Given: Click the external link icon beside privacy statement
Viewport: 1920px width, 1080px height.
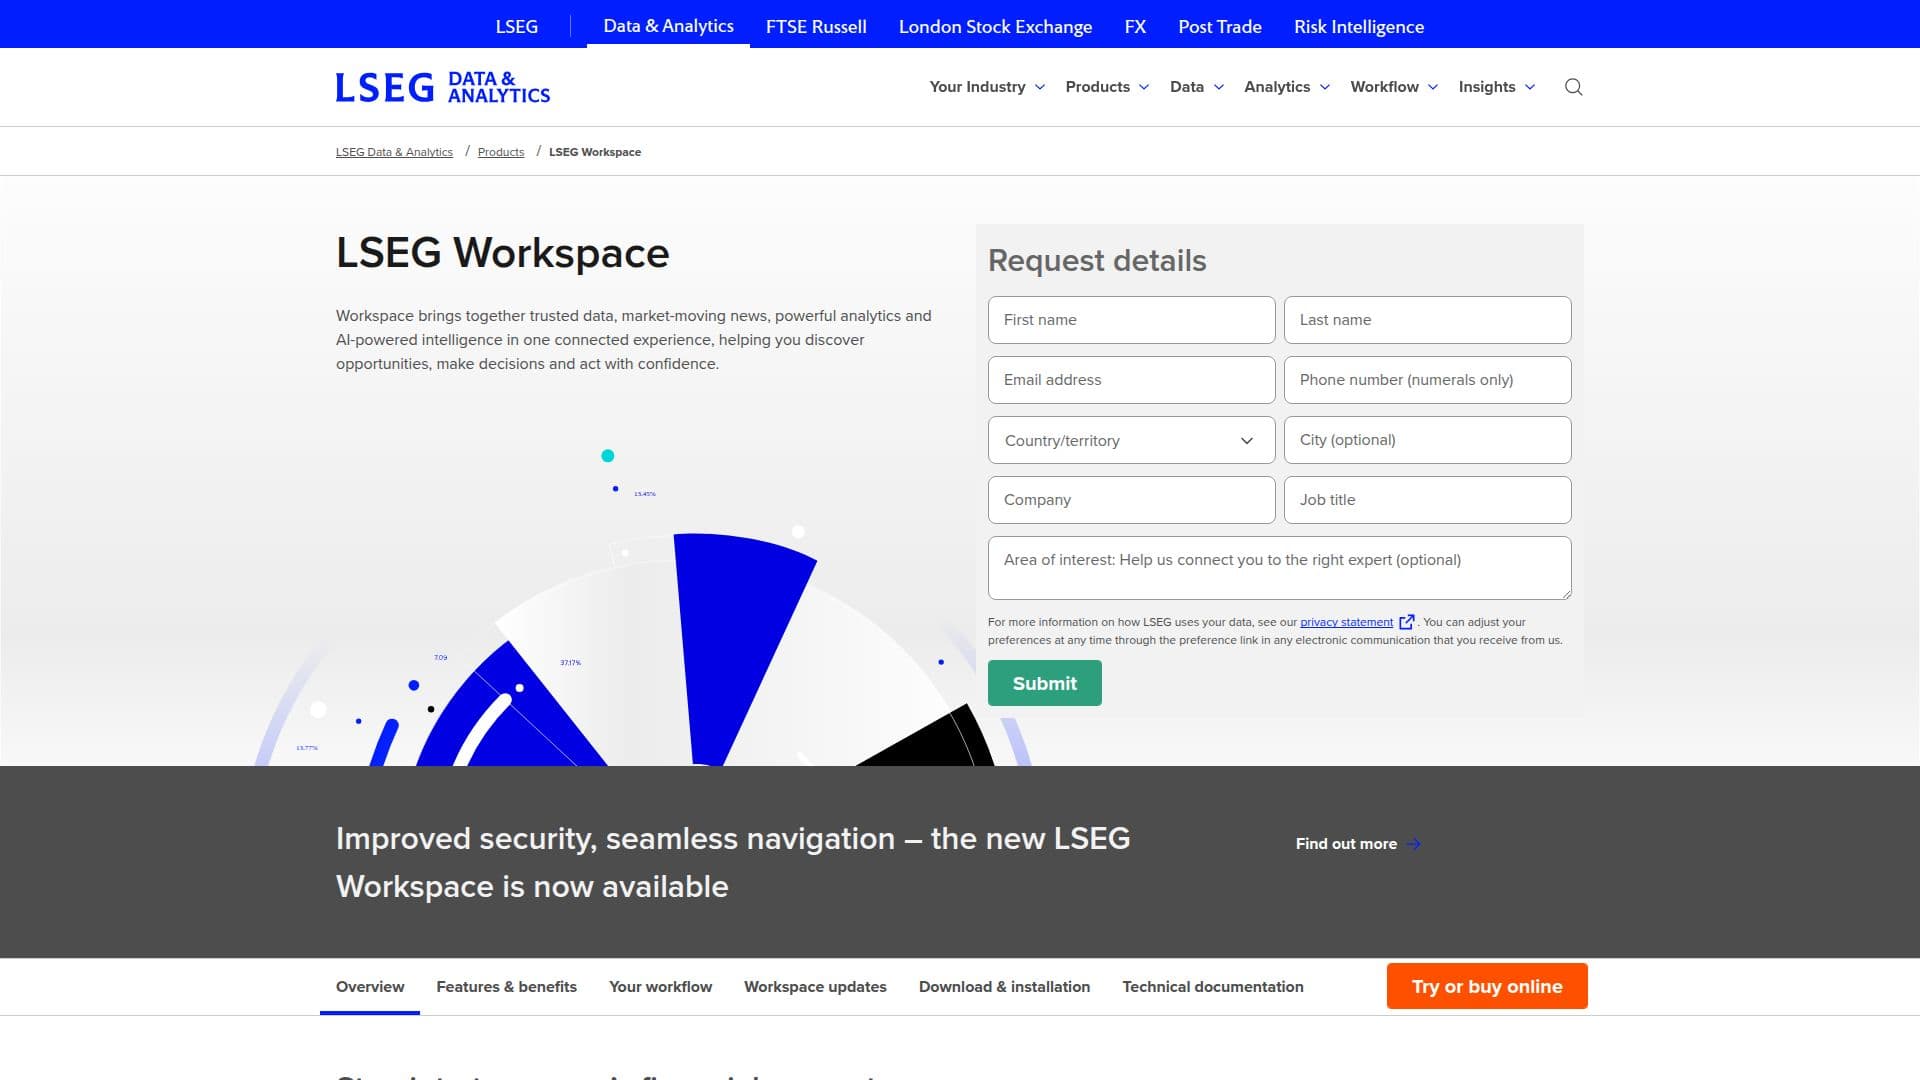Looking at the screenshot, I should click(x=1406, y=622).
